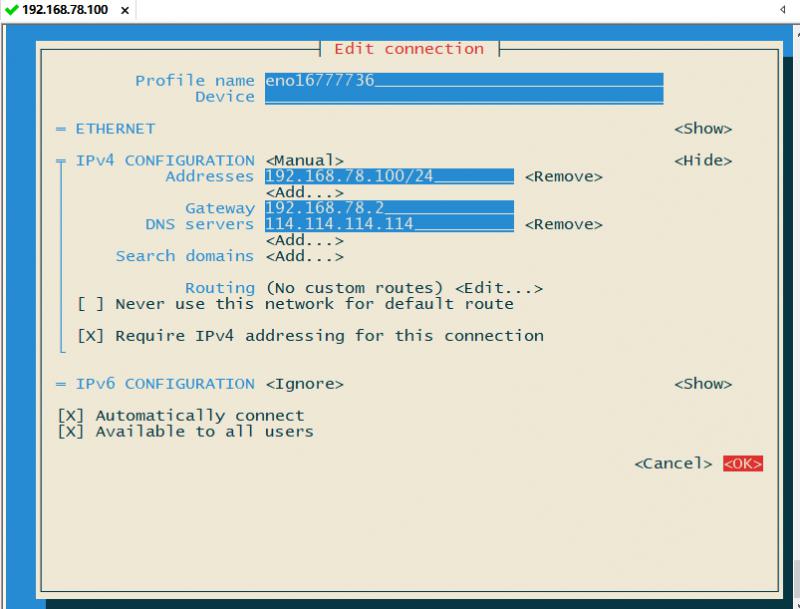This screenshot has width=800, height=609.
Task: Toggle Require IPv4 addressing for this connection
Action: (x=90, y=336)
